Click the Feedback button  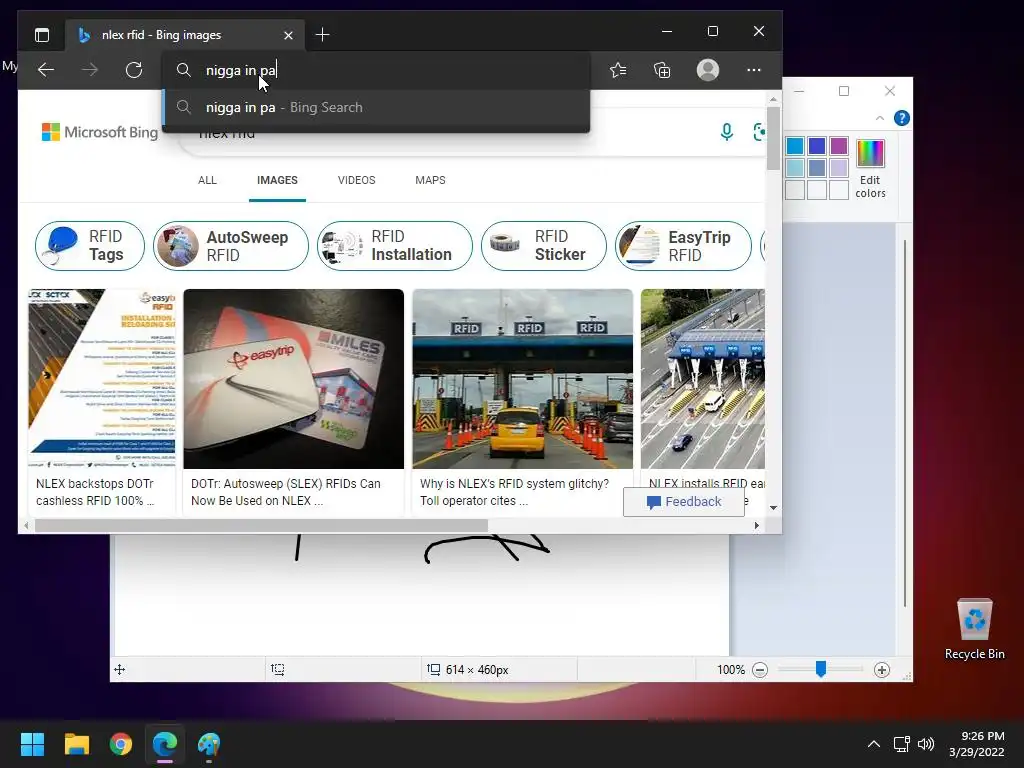pyautogui.click(x=684, y=502)
